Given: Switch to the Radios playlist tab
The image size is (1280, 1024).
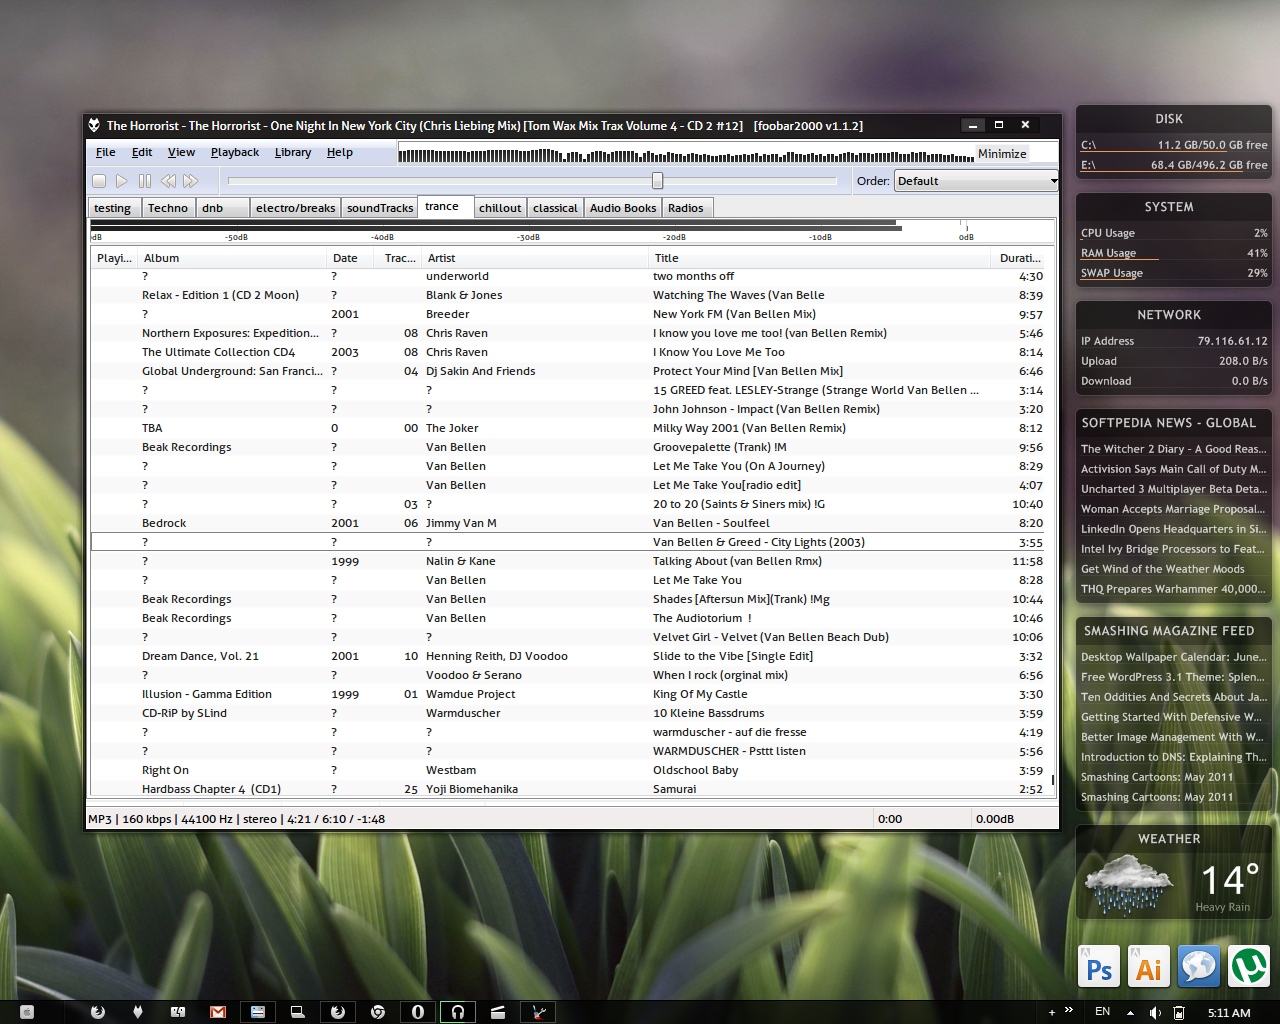Looking at the screenshot, I should coord(686,208).
